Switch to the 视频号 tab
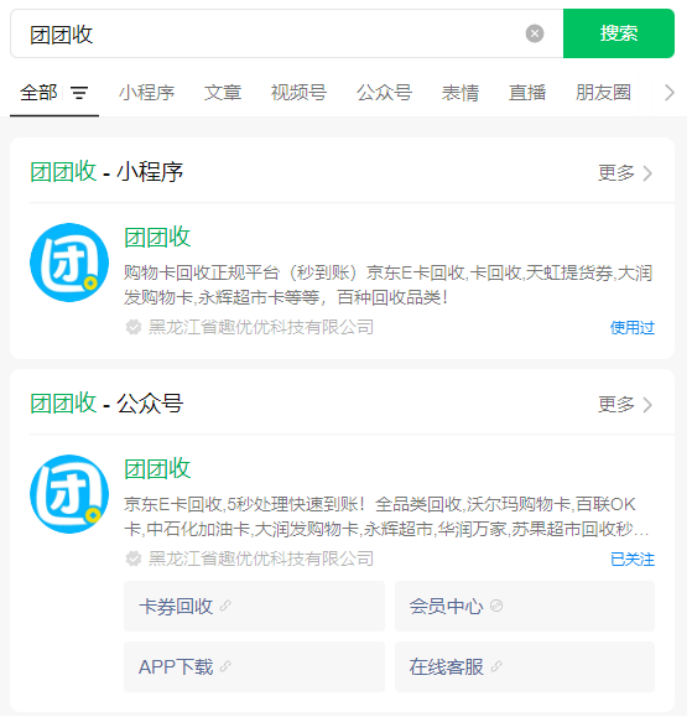Screen dimensions: 692x717 [299, 92]
